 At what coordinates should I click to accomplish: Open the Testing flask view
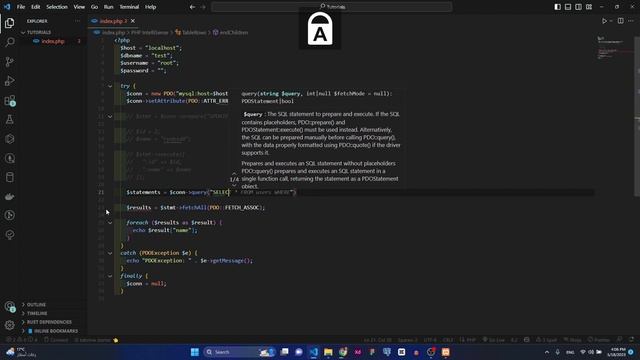click(x=9, y=120)
